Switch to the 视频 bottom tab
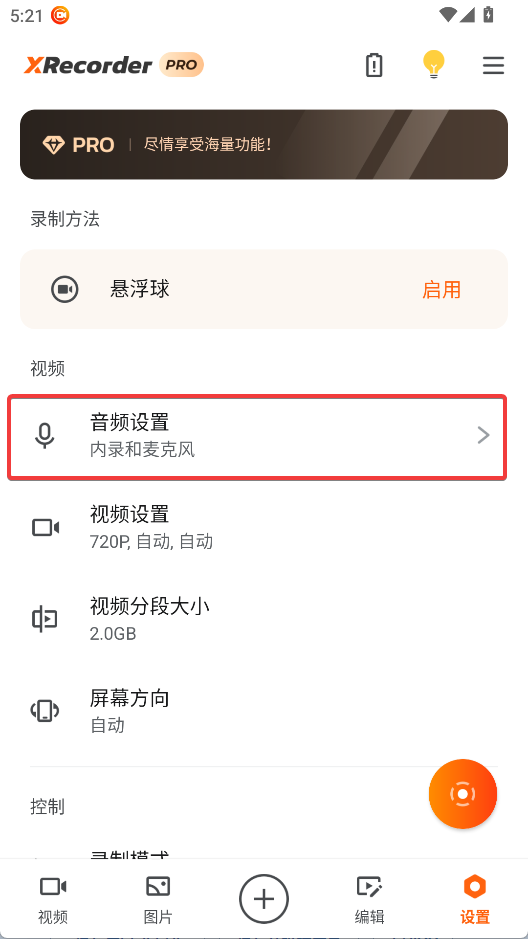This screenshot has height=939, width=528. tap(53, 899)
